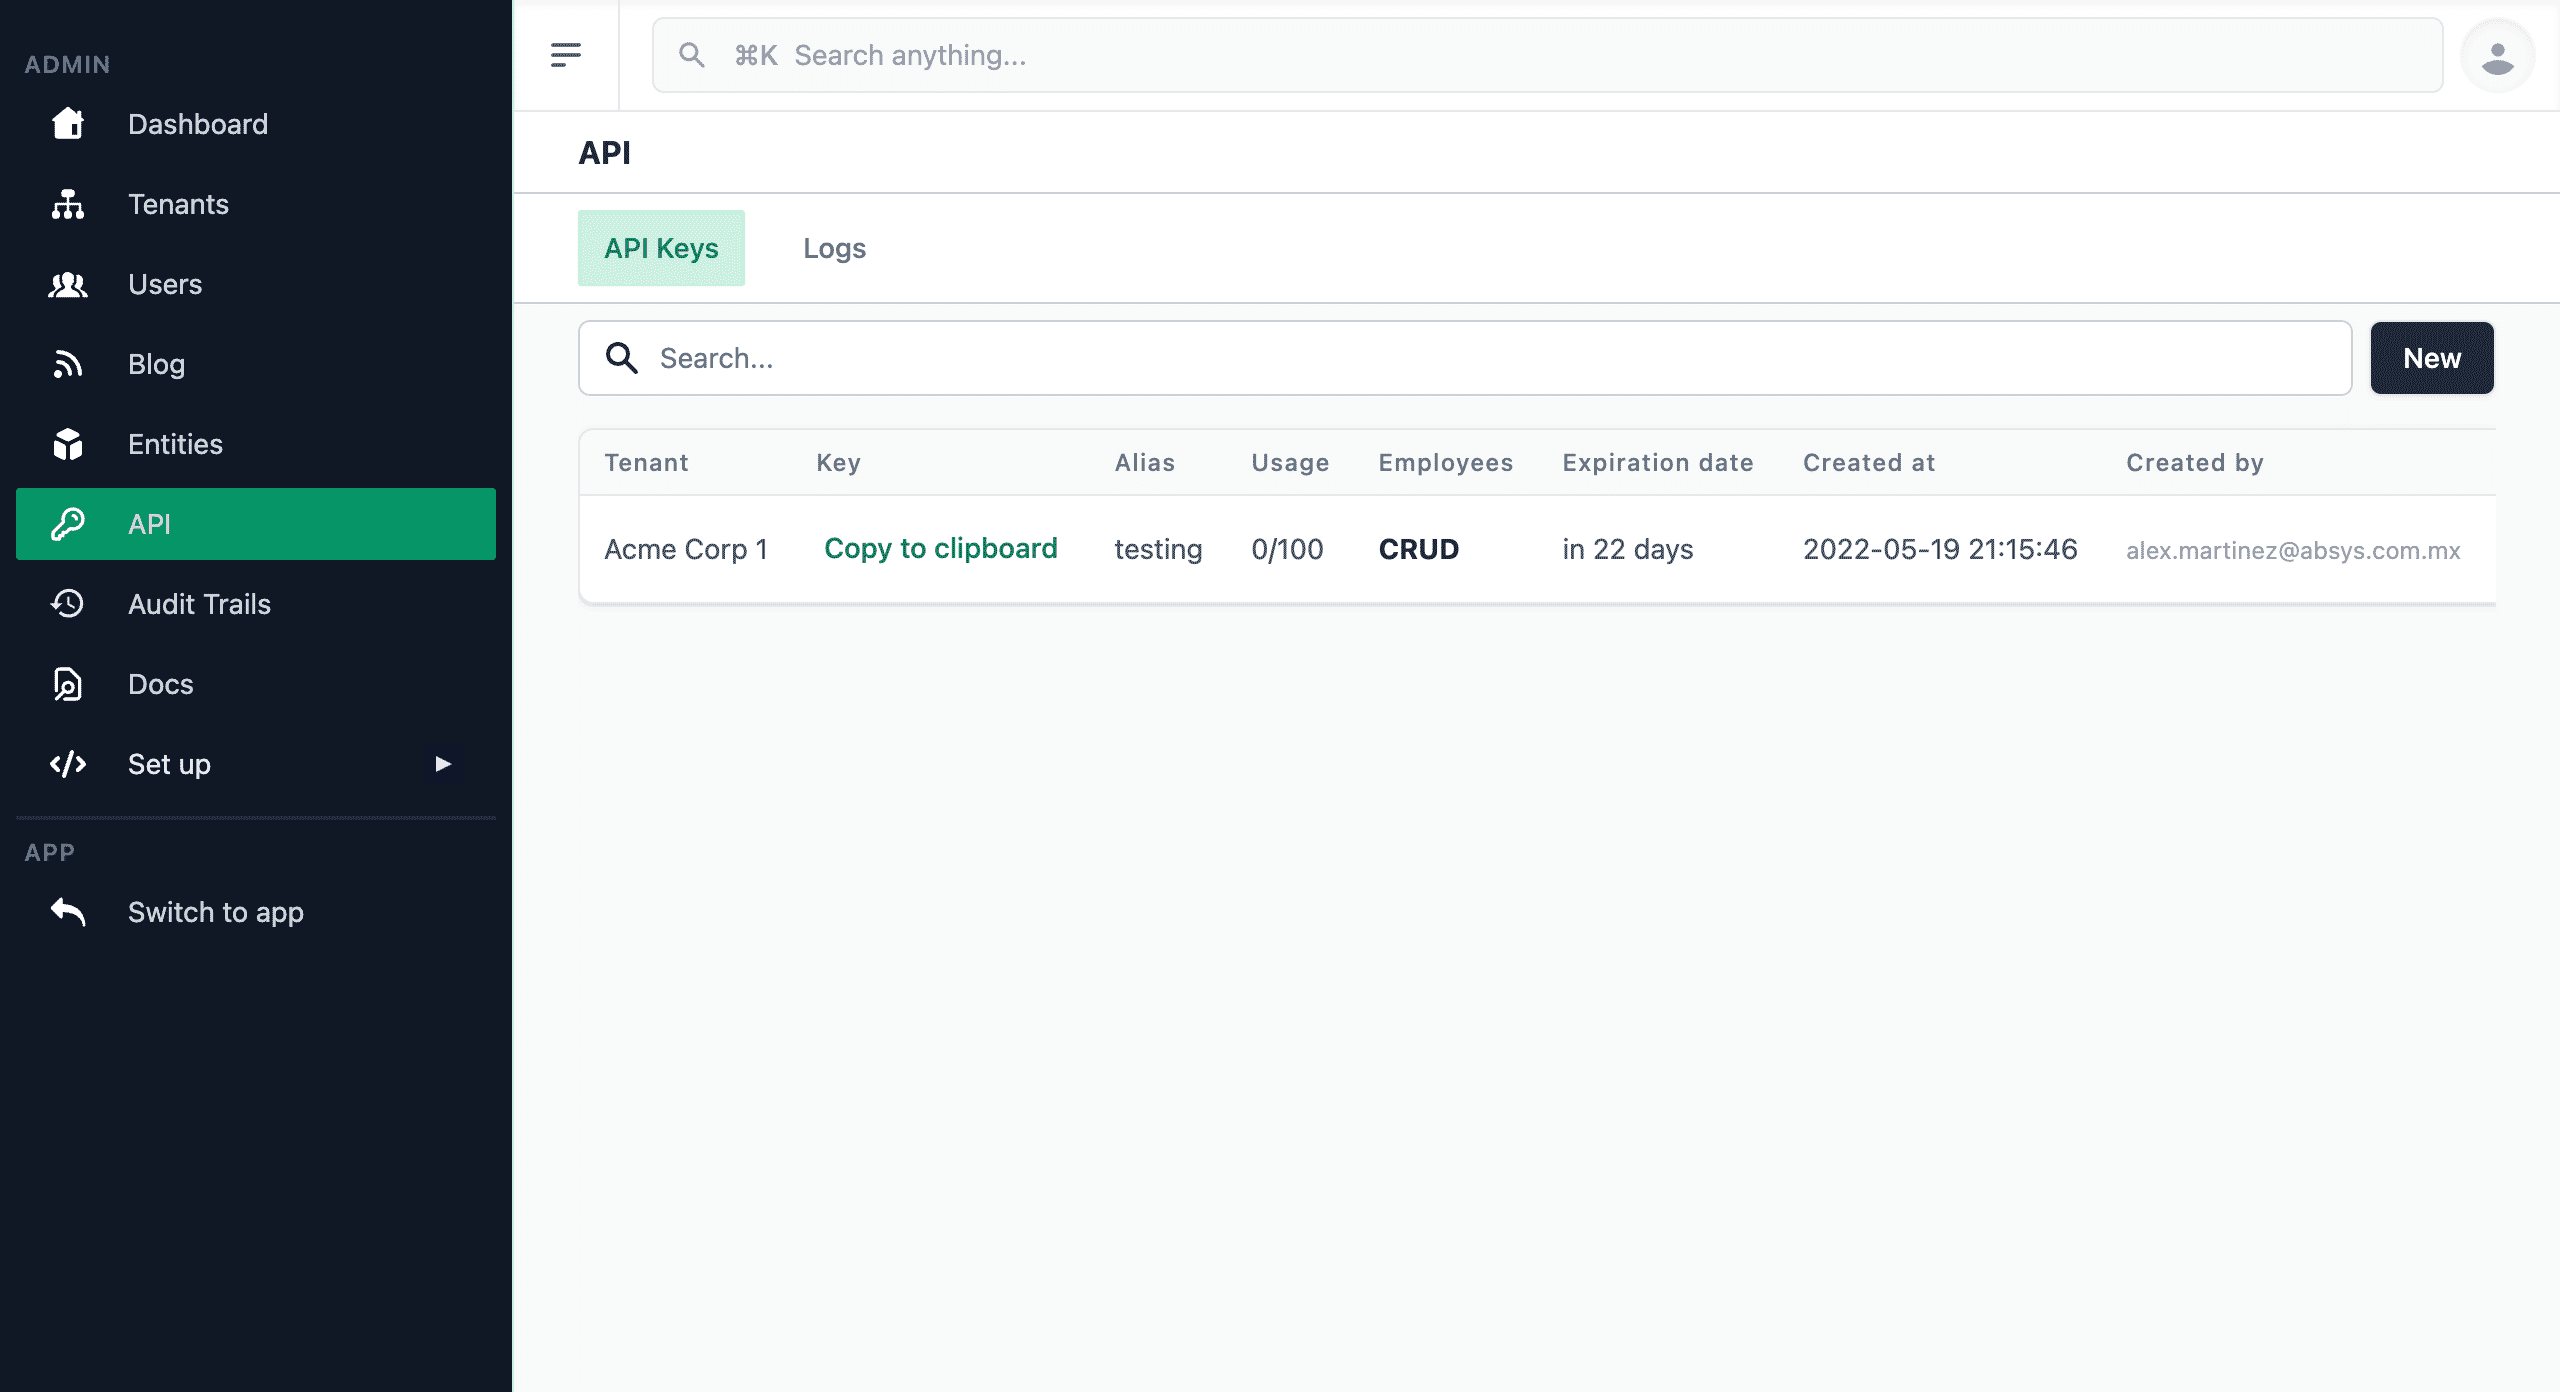The width and height of the screenshot is (2560, 1392).
Task: Click the Created by column header
Action: (2194, 462)
